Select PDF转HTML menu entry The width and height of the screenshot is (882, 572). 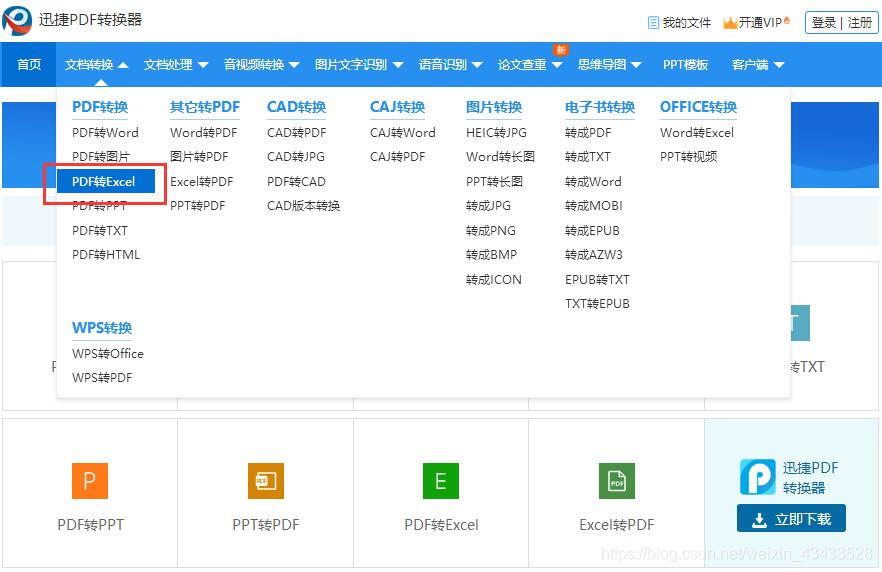[x=106, y=255]
